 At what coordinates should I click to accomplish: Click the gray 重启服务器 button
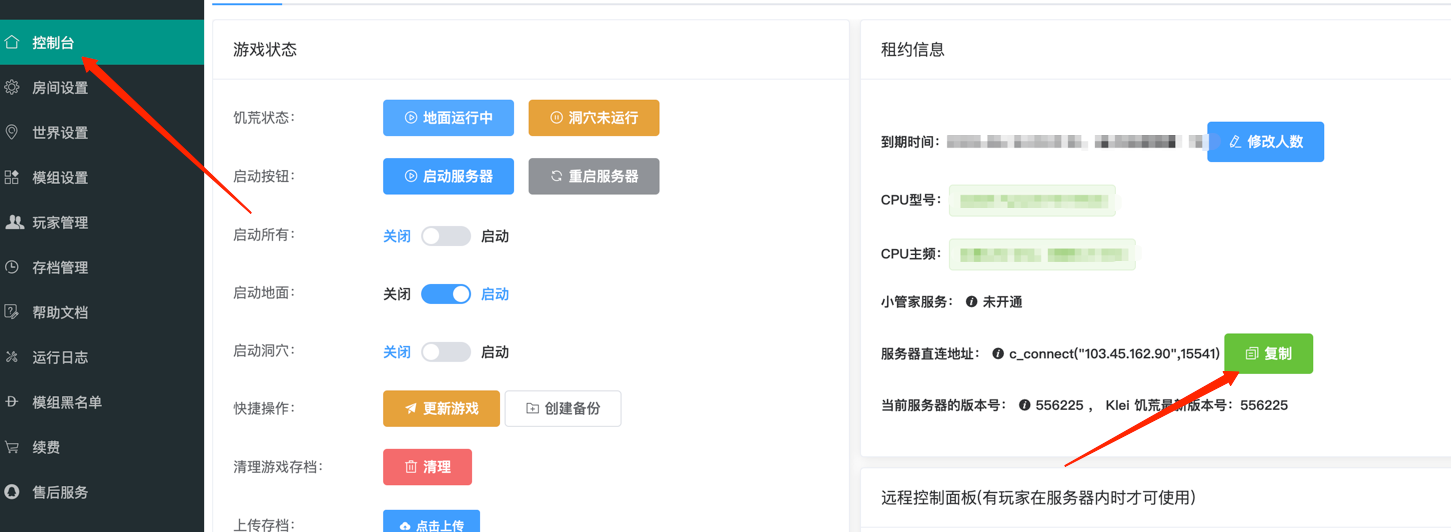[593, 176]
